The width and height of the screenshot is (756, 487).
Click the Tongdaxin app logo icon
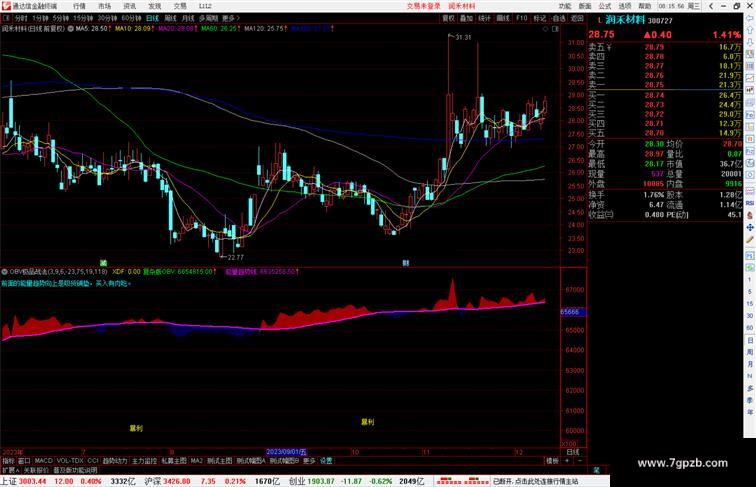[x=6, y=6]
